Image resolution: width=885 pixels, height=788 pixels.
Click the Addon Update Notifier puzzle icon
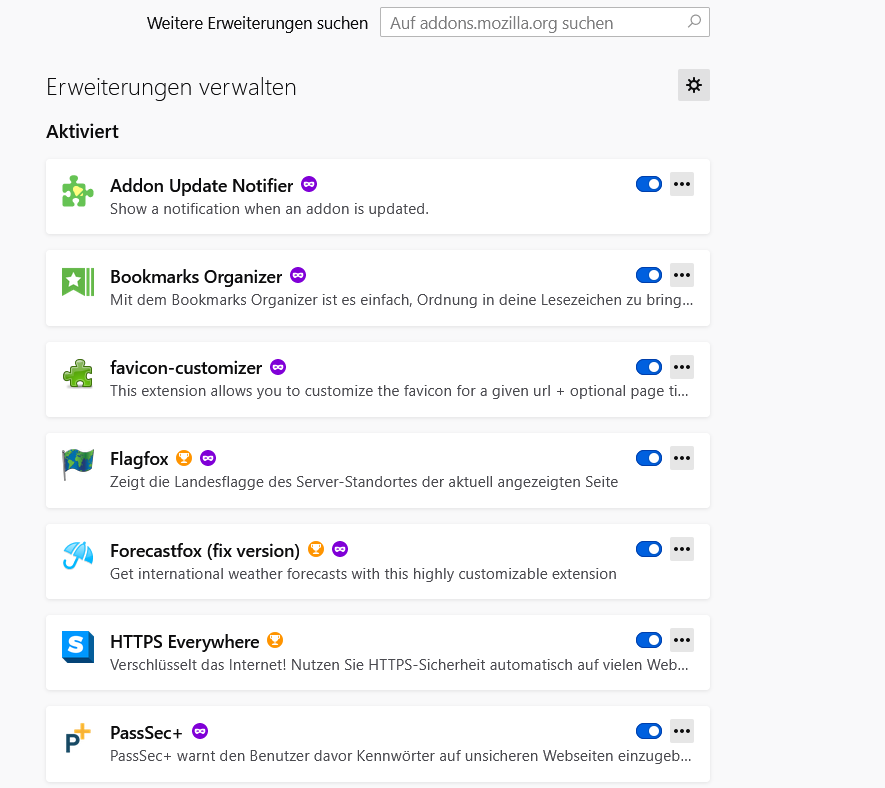pos(77,192)
